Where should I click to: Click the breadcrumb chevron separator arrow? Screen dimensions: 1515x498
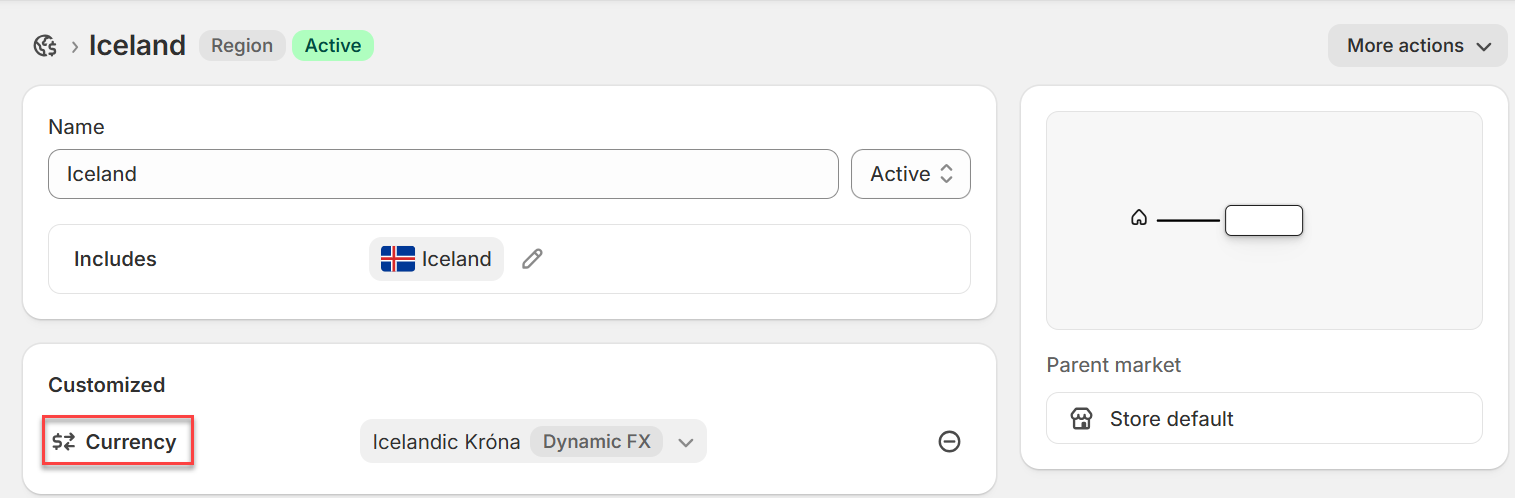coord(74,46)
